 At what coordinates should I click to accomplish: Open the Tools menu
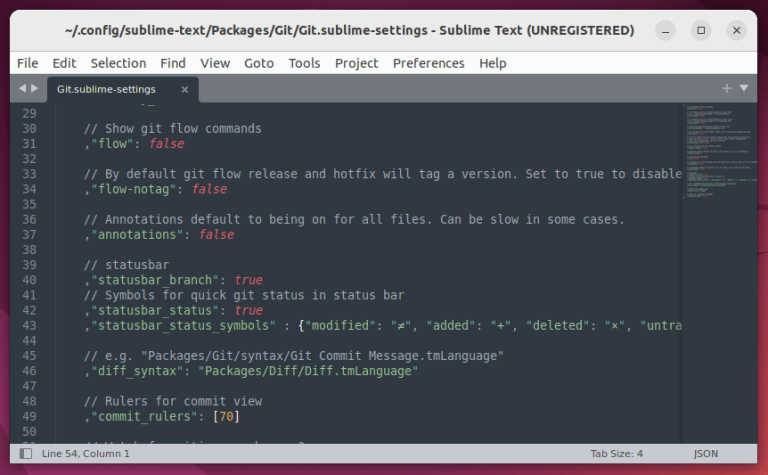click(x=304, y=63)
